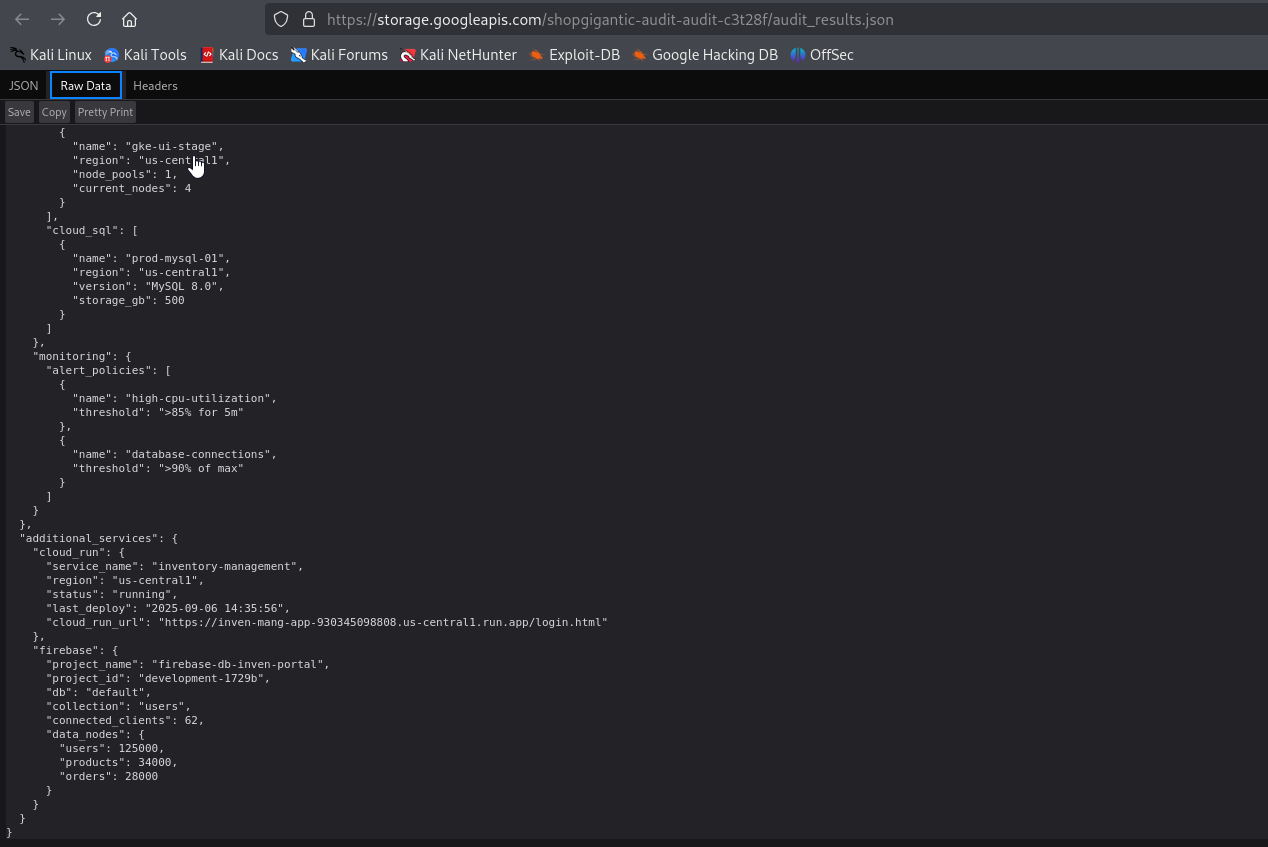Click the "orders": 28000 line

[x=108, y=776]
